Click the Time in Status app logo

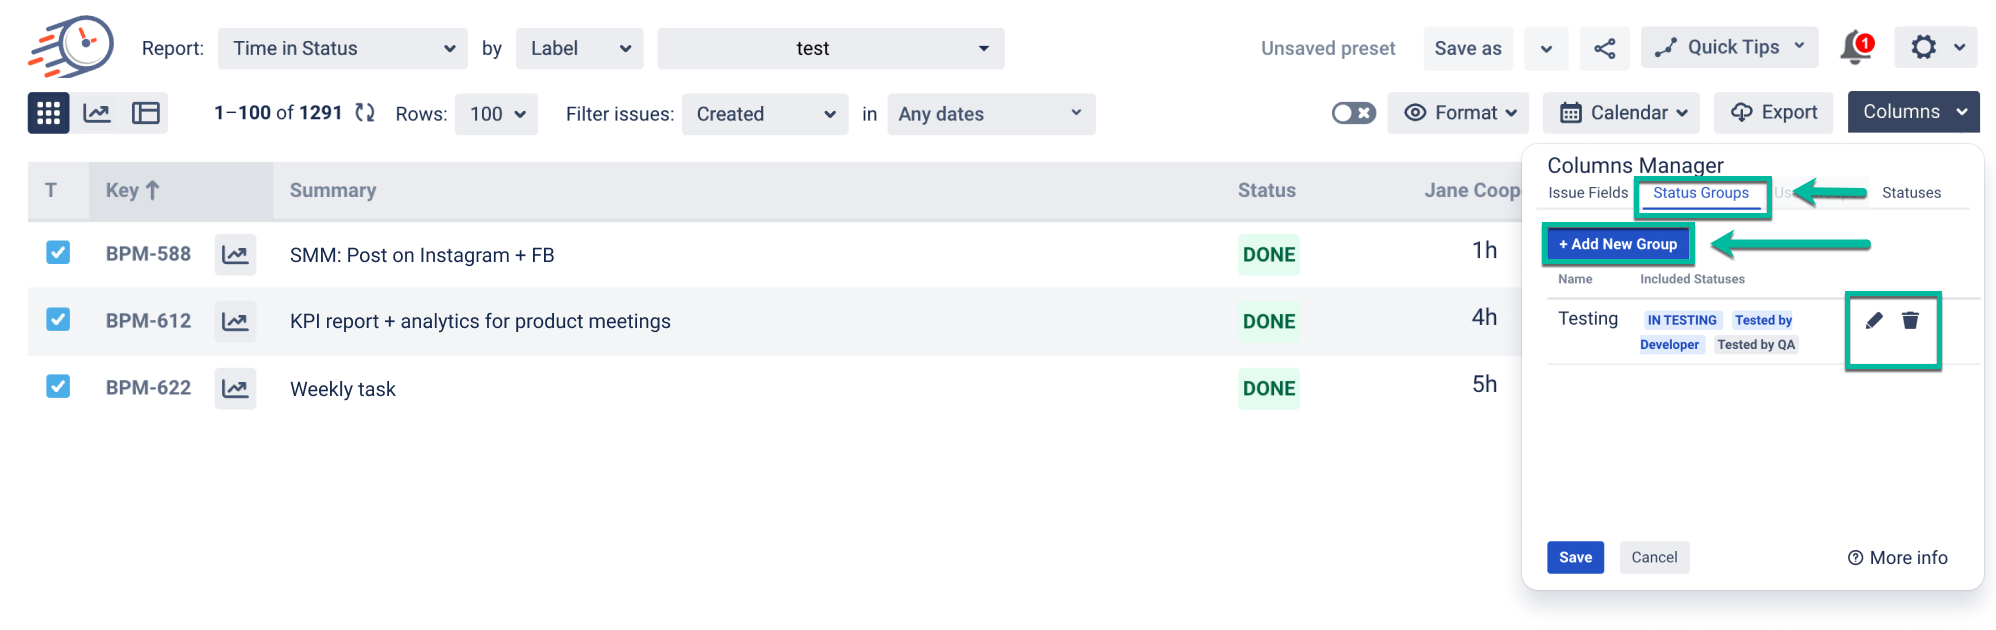[71, 47]
